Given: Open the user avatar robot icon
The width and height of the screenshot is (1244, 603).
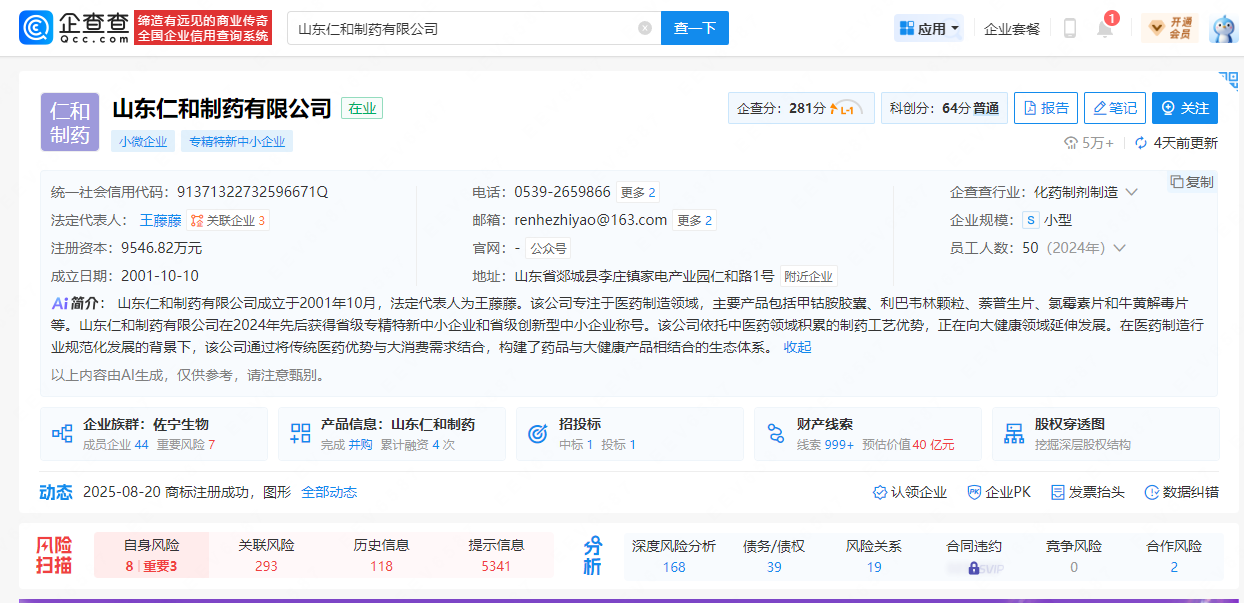Looking at the screenshot, I should (1223, 28).
